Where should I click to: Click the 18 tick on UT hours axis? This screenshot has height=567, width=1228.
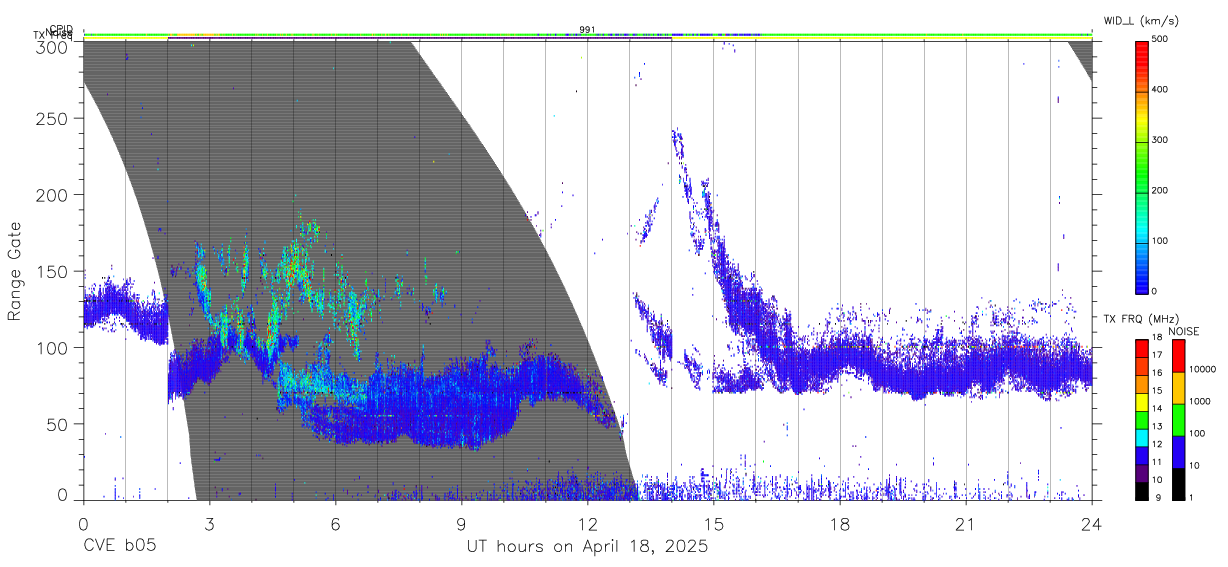[840, 524]
